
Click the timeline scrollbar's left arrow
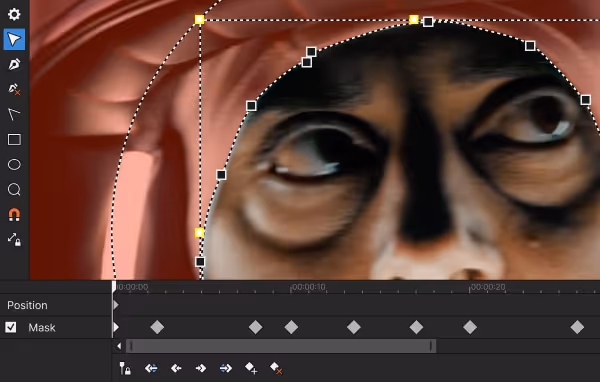click(119, 346)
